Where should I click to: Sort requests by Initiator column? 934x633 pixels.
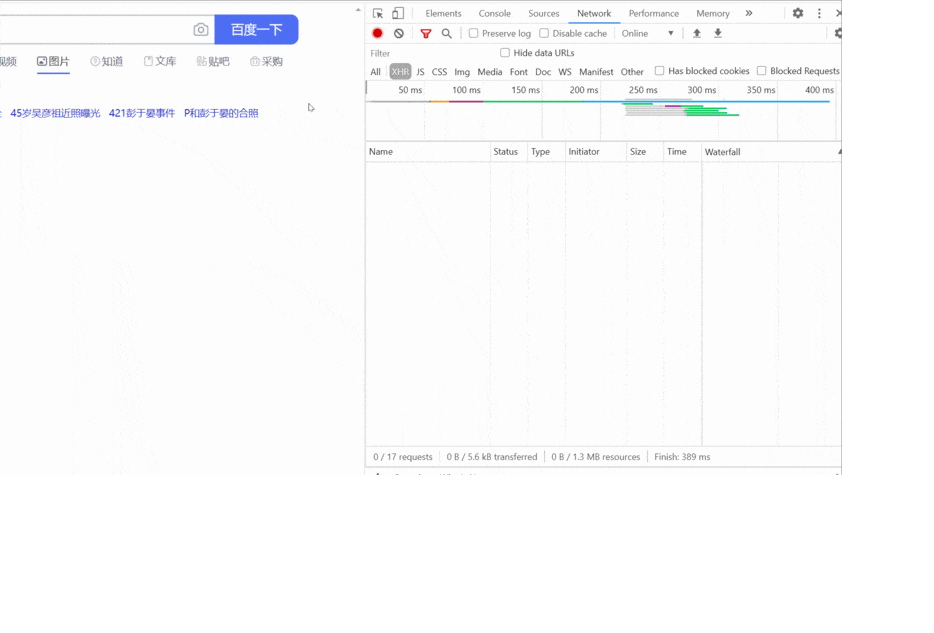(x=596, y=152)
